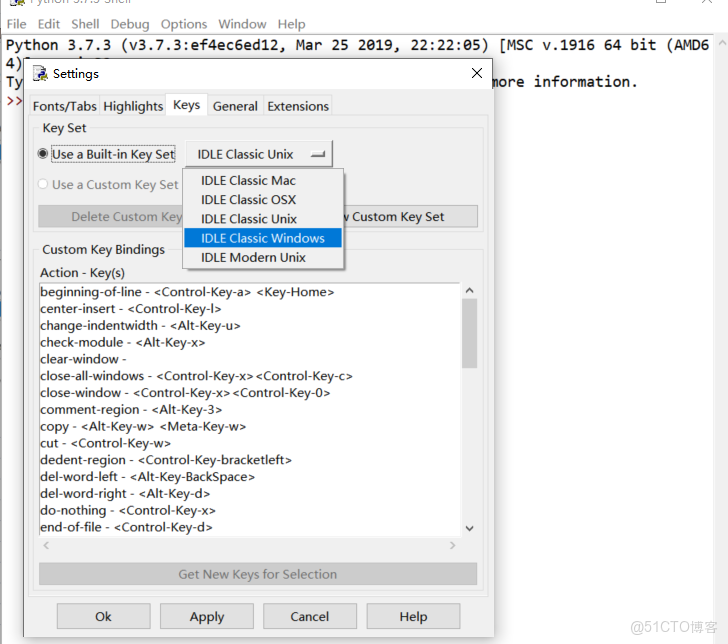Image resolution: width=728 pixels, height=644 pixels.
Task: Select the change-indentwidth binding row
Action: [x=250, y=325]
